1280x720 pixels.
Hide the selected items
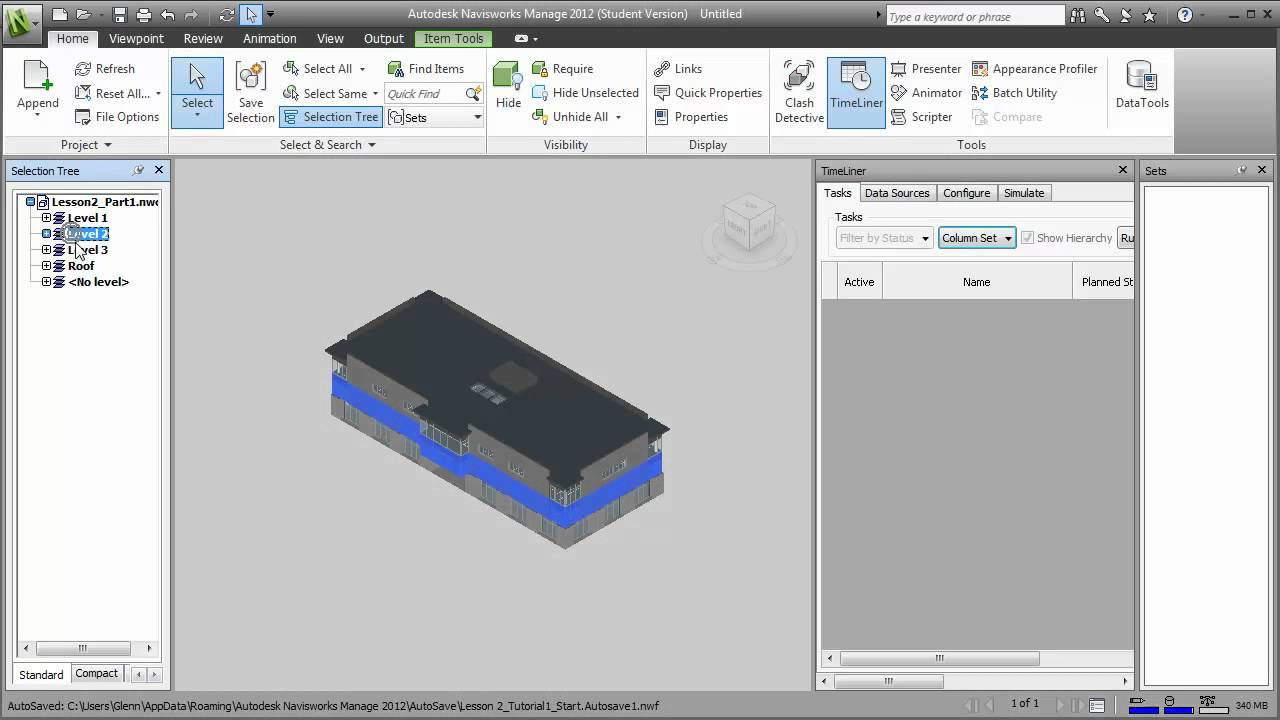(508, 86)
